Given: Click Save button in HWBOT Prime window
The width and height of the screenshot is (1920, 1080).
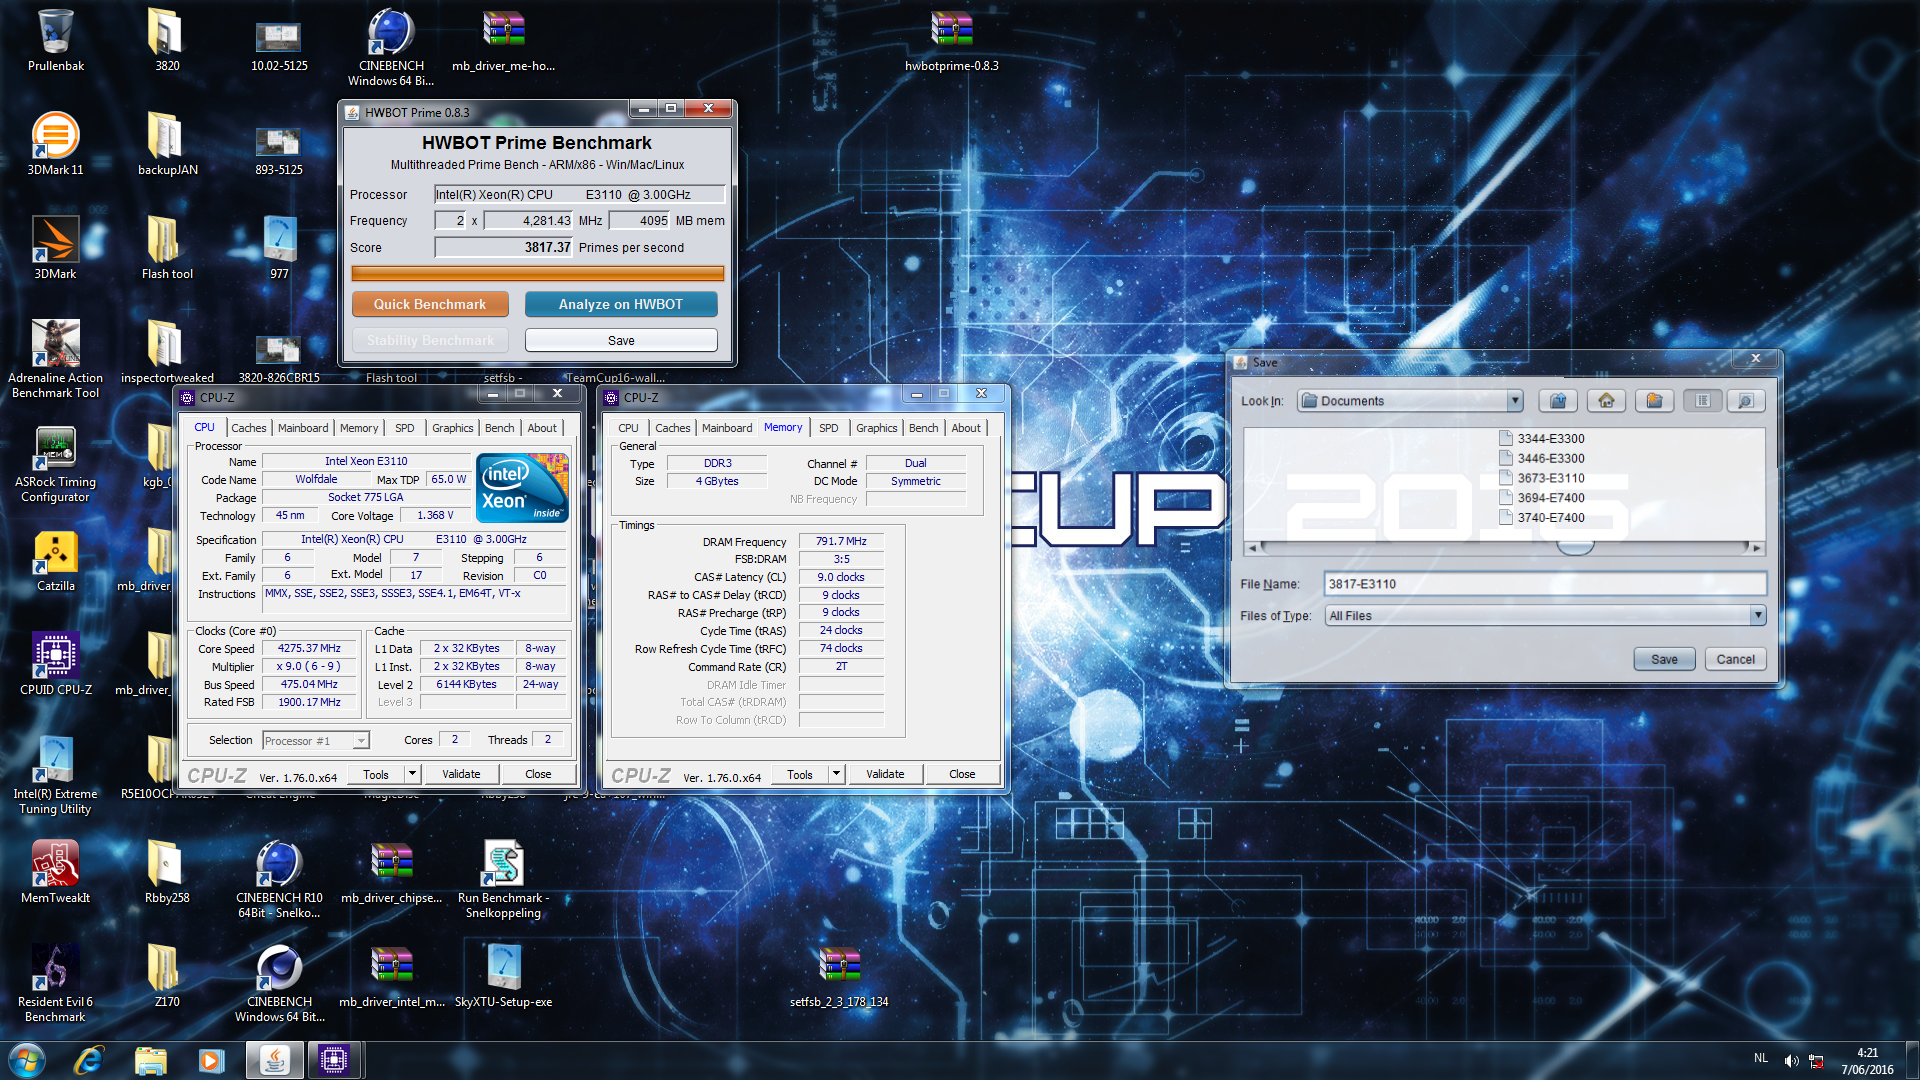Looking at the screenshot, I should click(x=621, y=340).
